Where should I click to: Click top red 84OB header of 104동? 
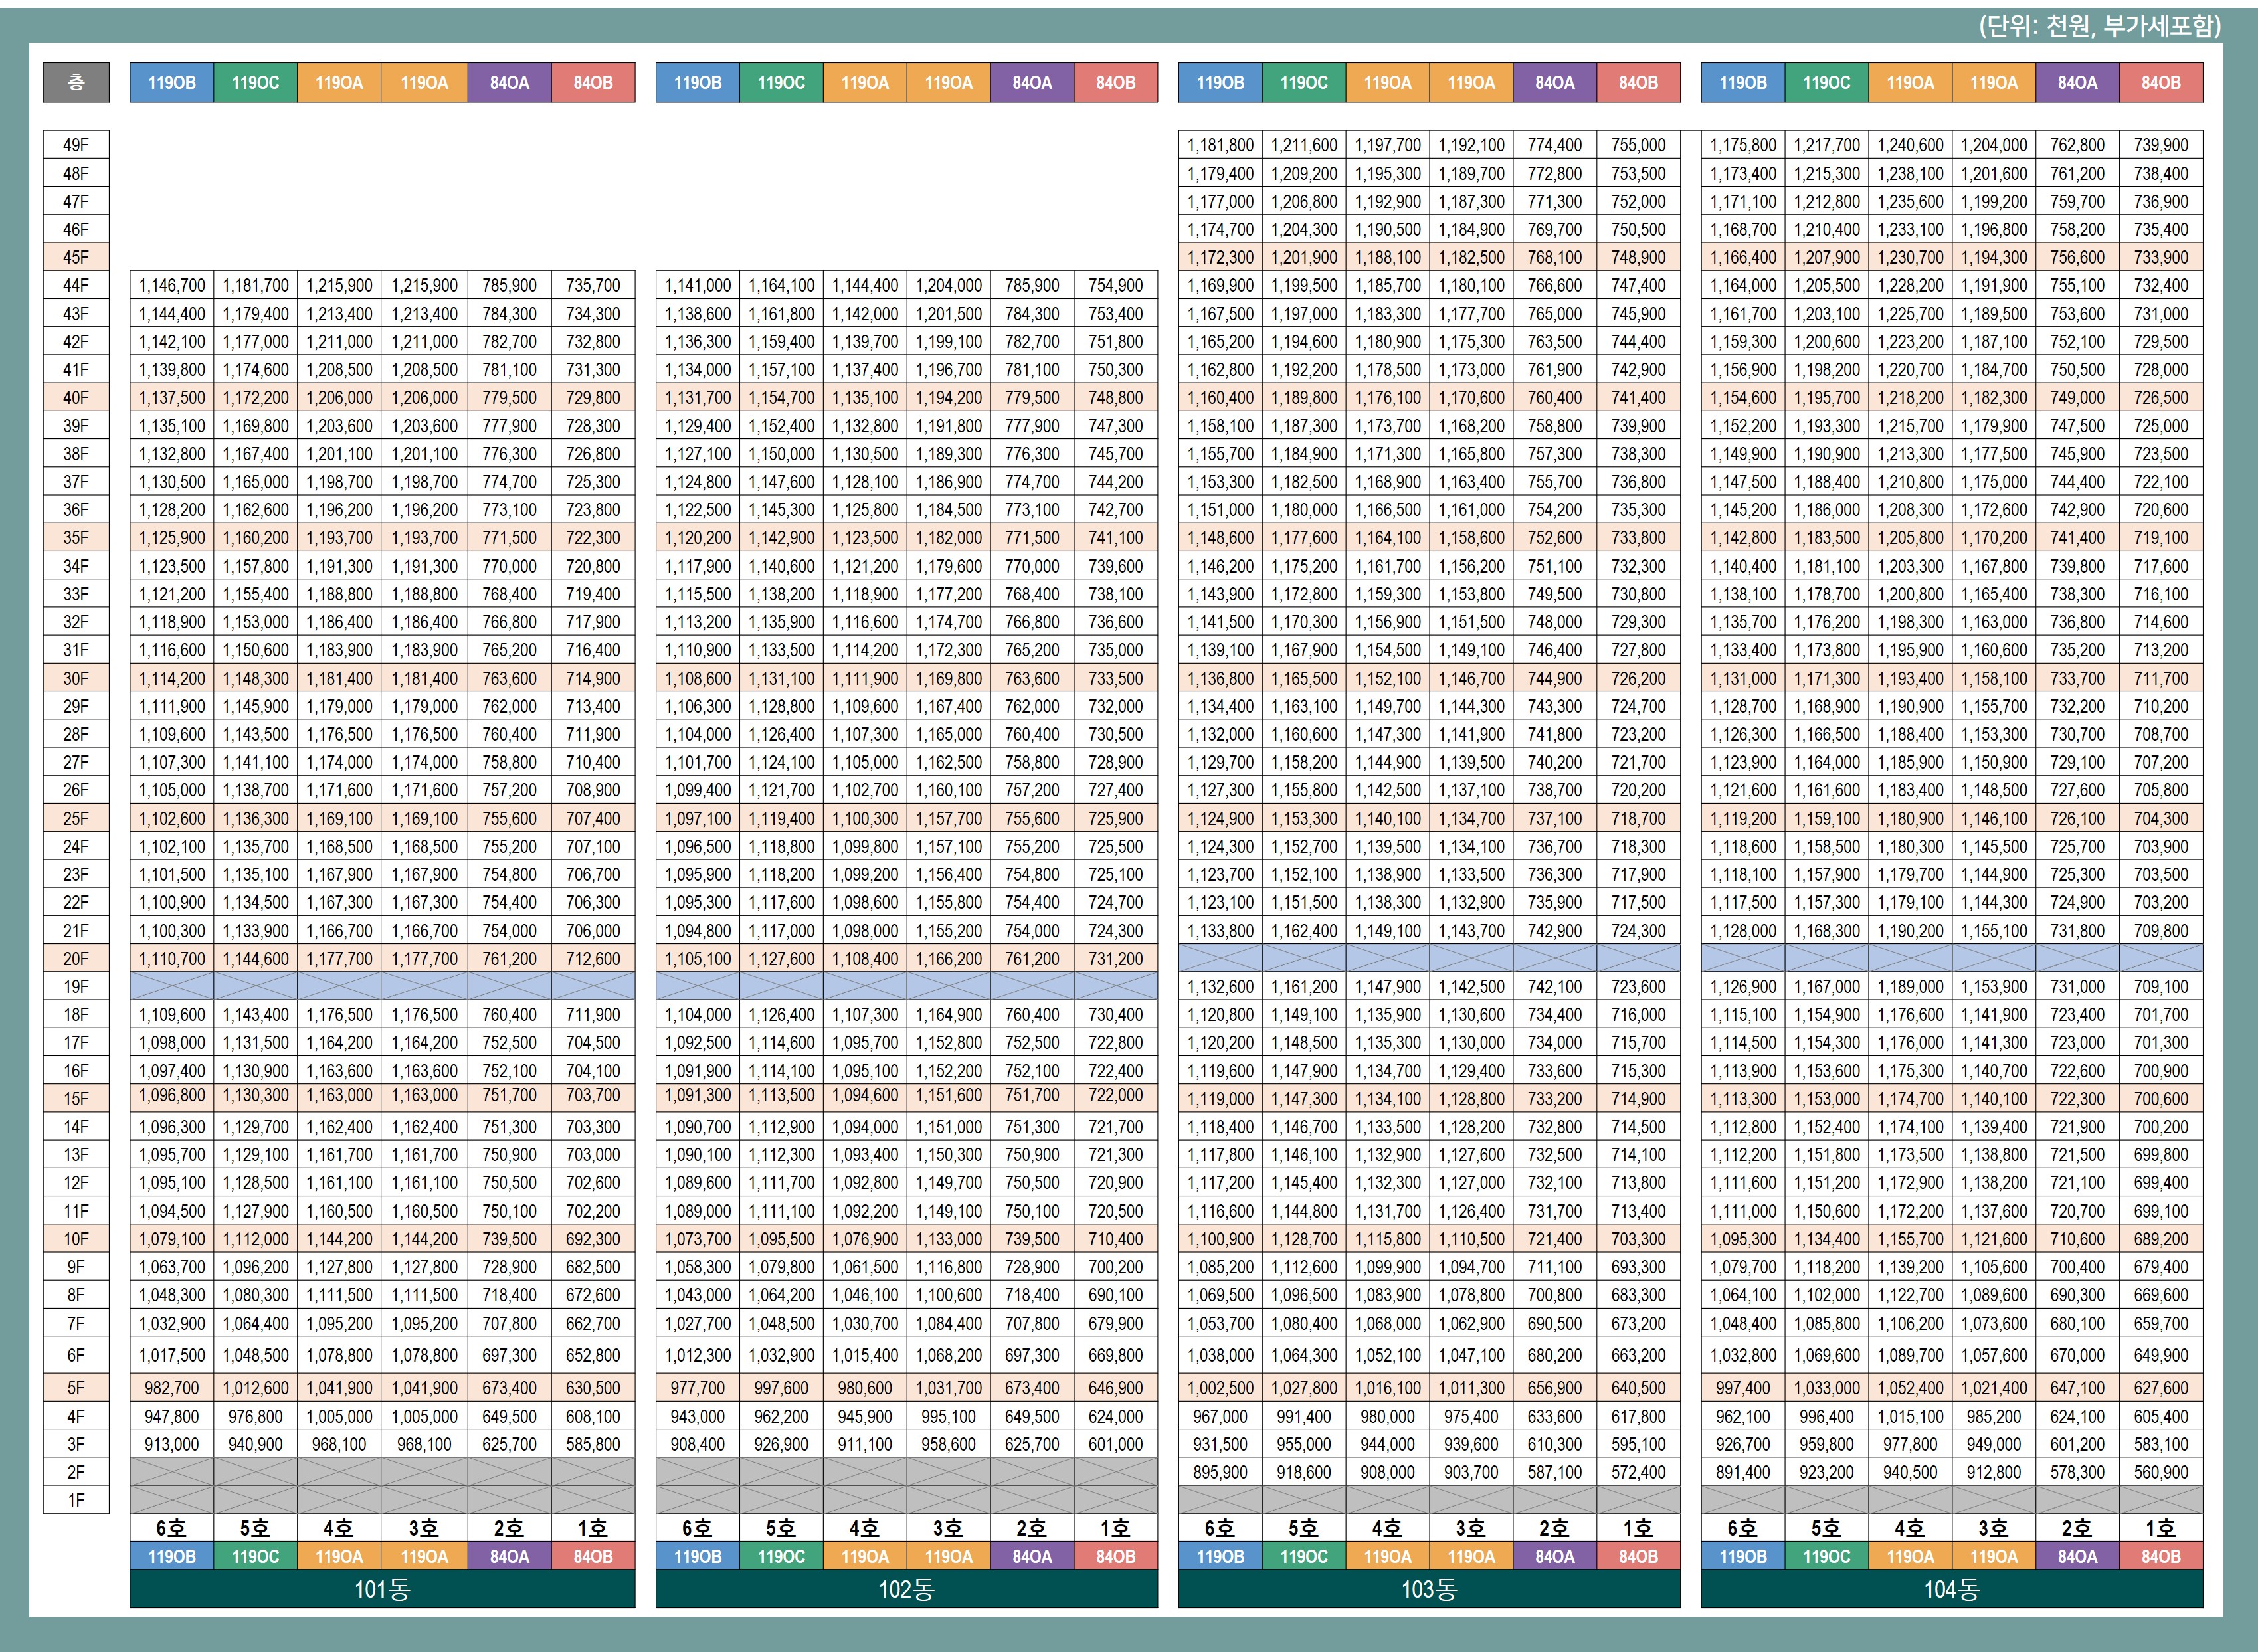[2160, 83]
